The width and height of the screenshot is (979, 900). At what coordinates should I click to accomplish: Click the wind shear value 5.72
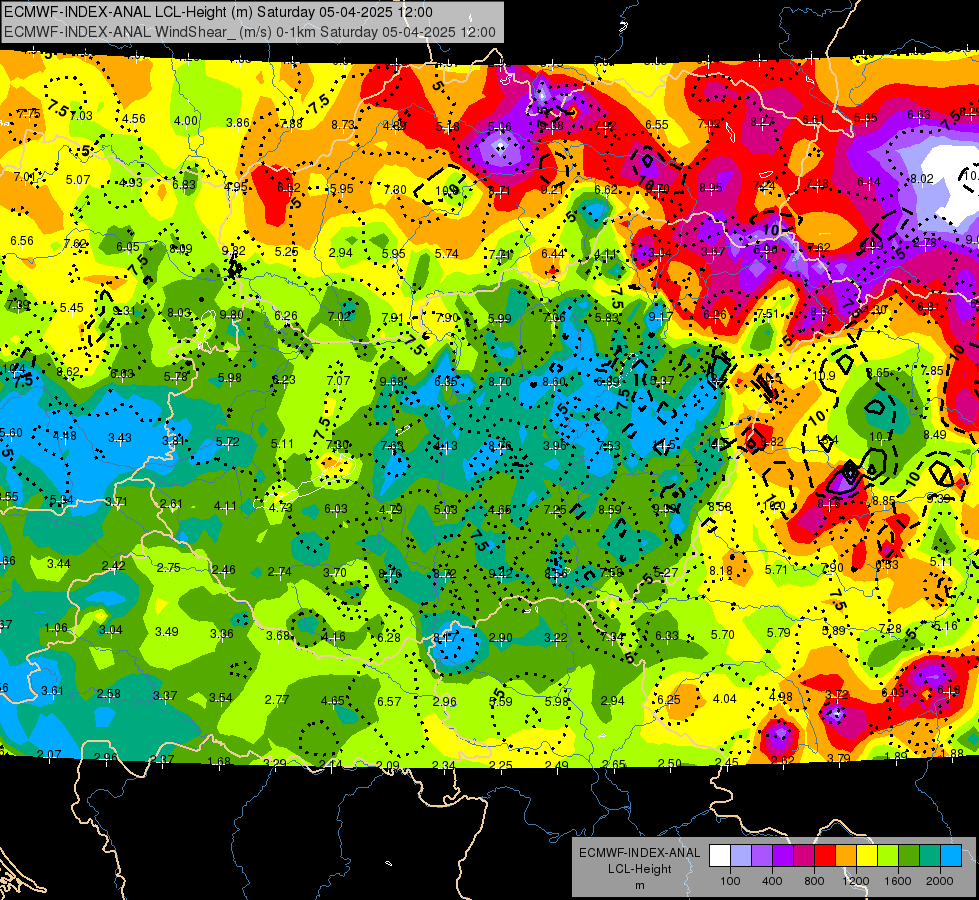click(x=227, y=442)
